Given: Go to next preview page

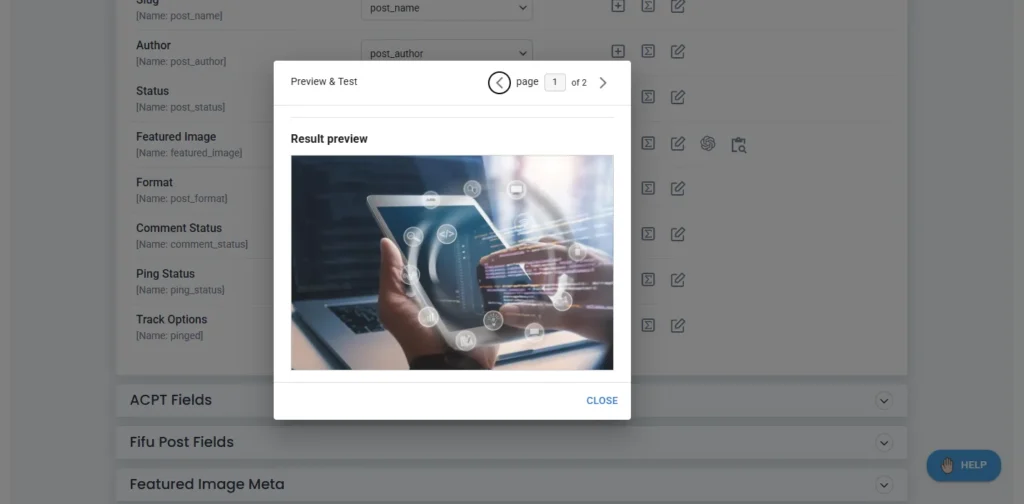Looking at the screenshot, I should click(603, 83).
